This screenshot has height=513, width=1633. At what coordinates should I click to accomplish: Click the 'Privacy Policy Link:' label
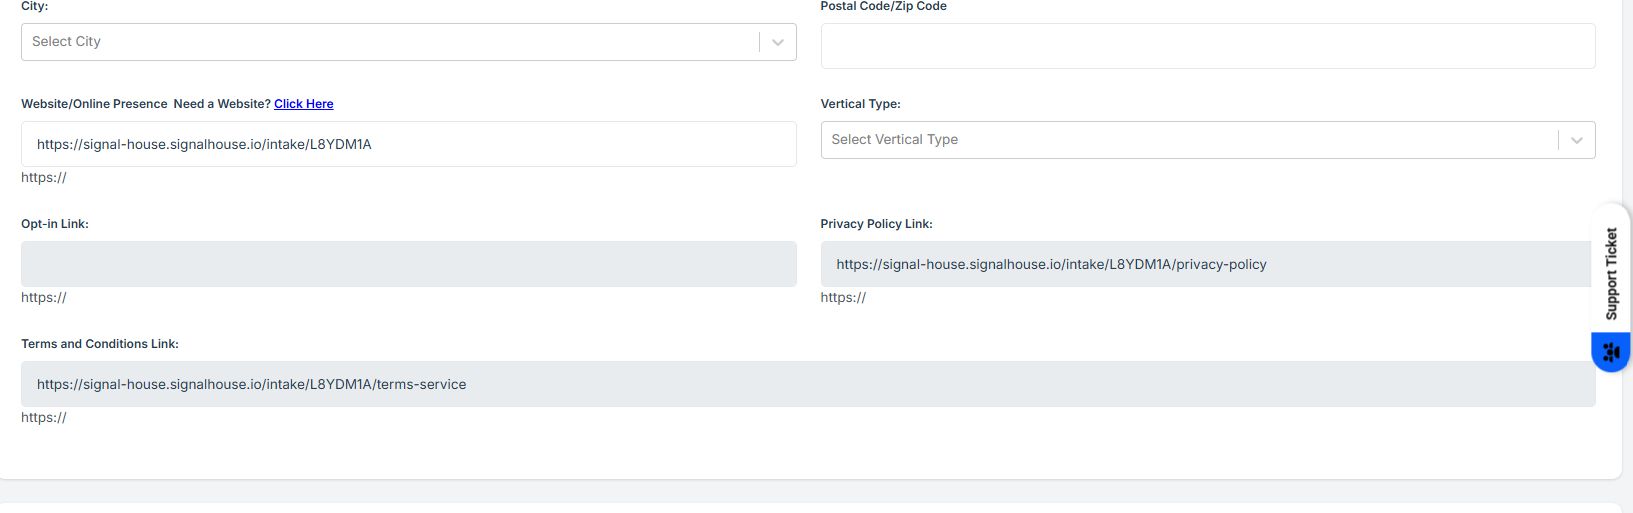point(876,224)
